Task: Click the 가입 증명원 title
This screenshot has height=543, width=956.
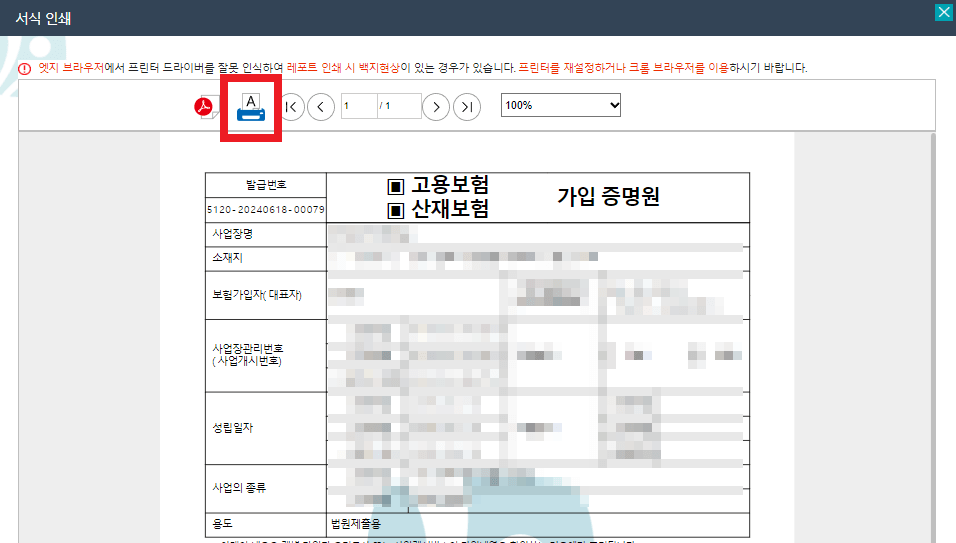Action: 608,196
